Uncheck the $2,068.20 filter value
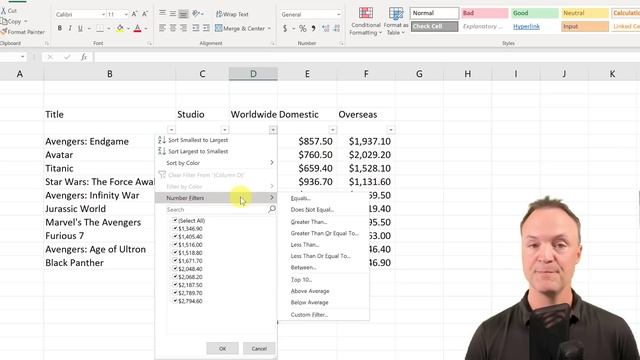Screen dimensions: 640x360 (175, 277)
